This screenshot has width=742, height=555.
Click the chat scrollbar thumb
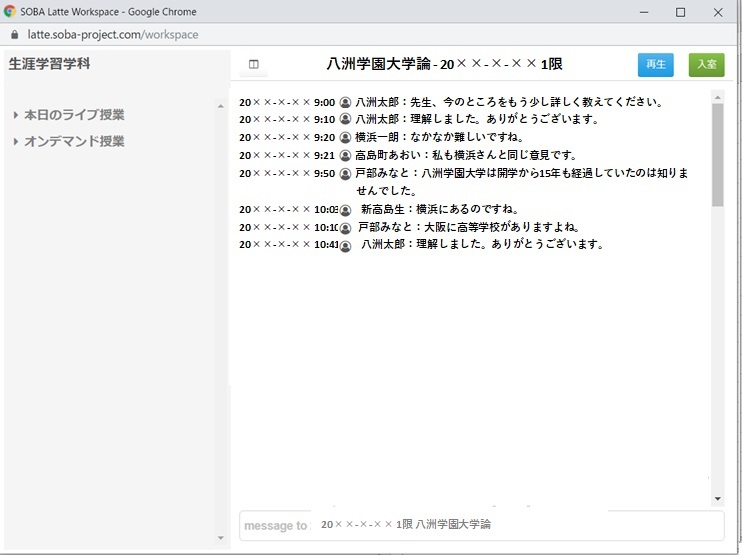click(717, 155)
